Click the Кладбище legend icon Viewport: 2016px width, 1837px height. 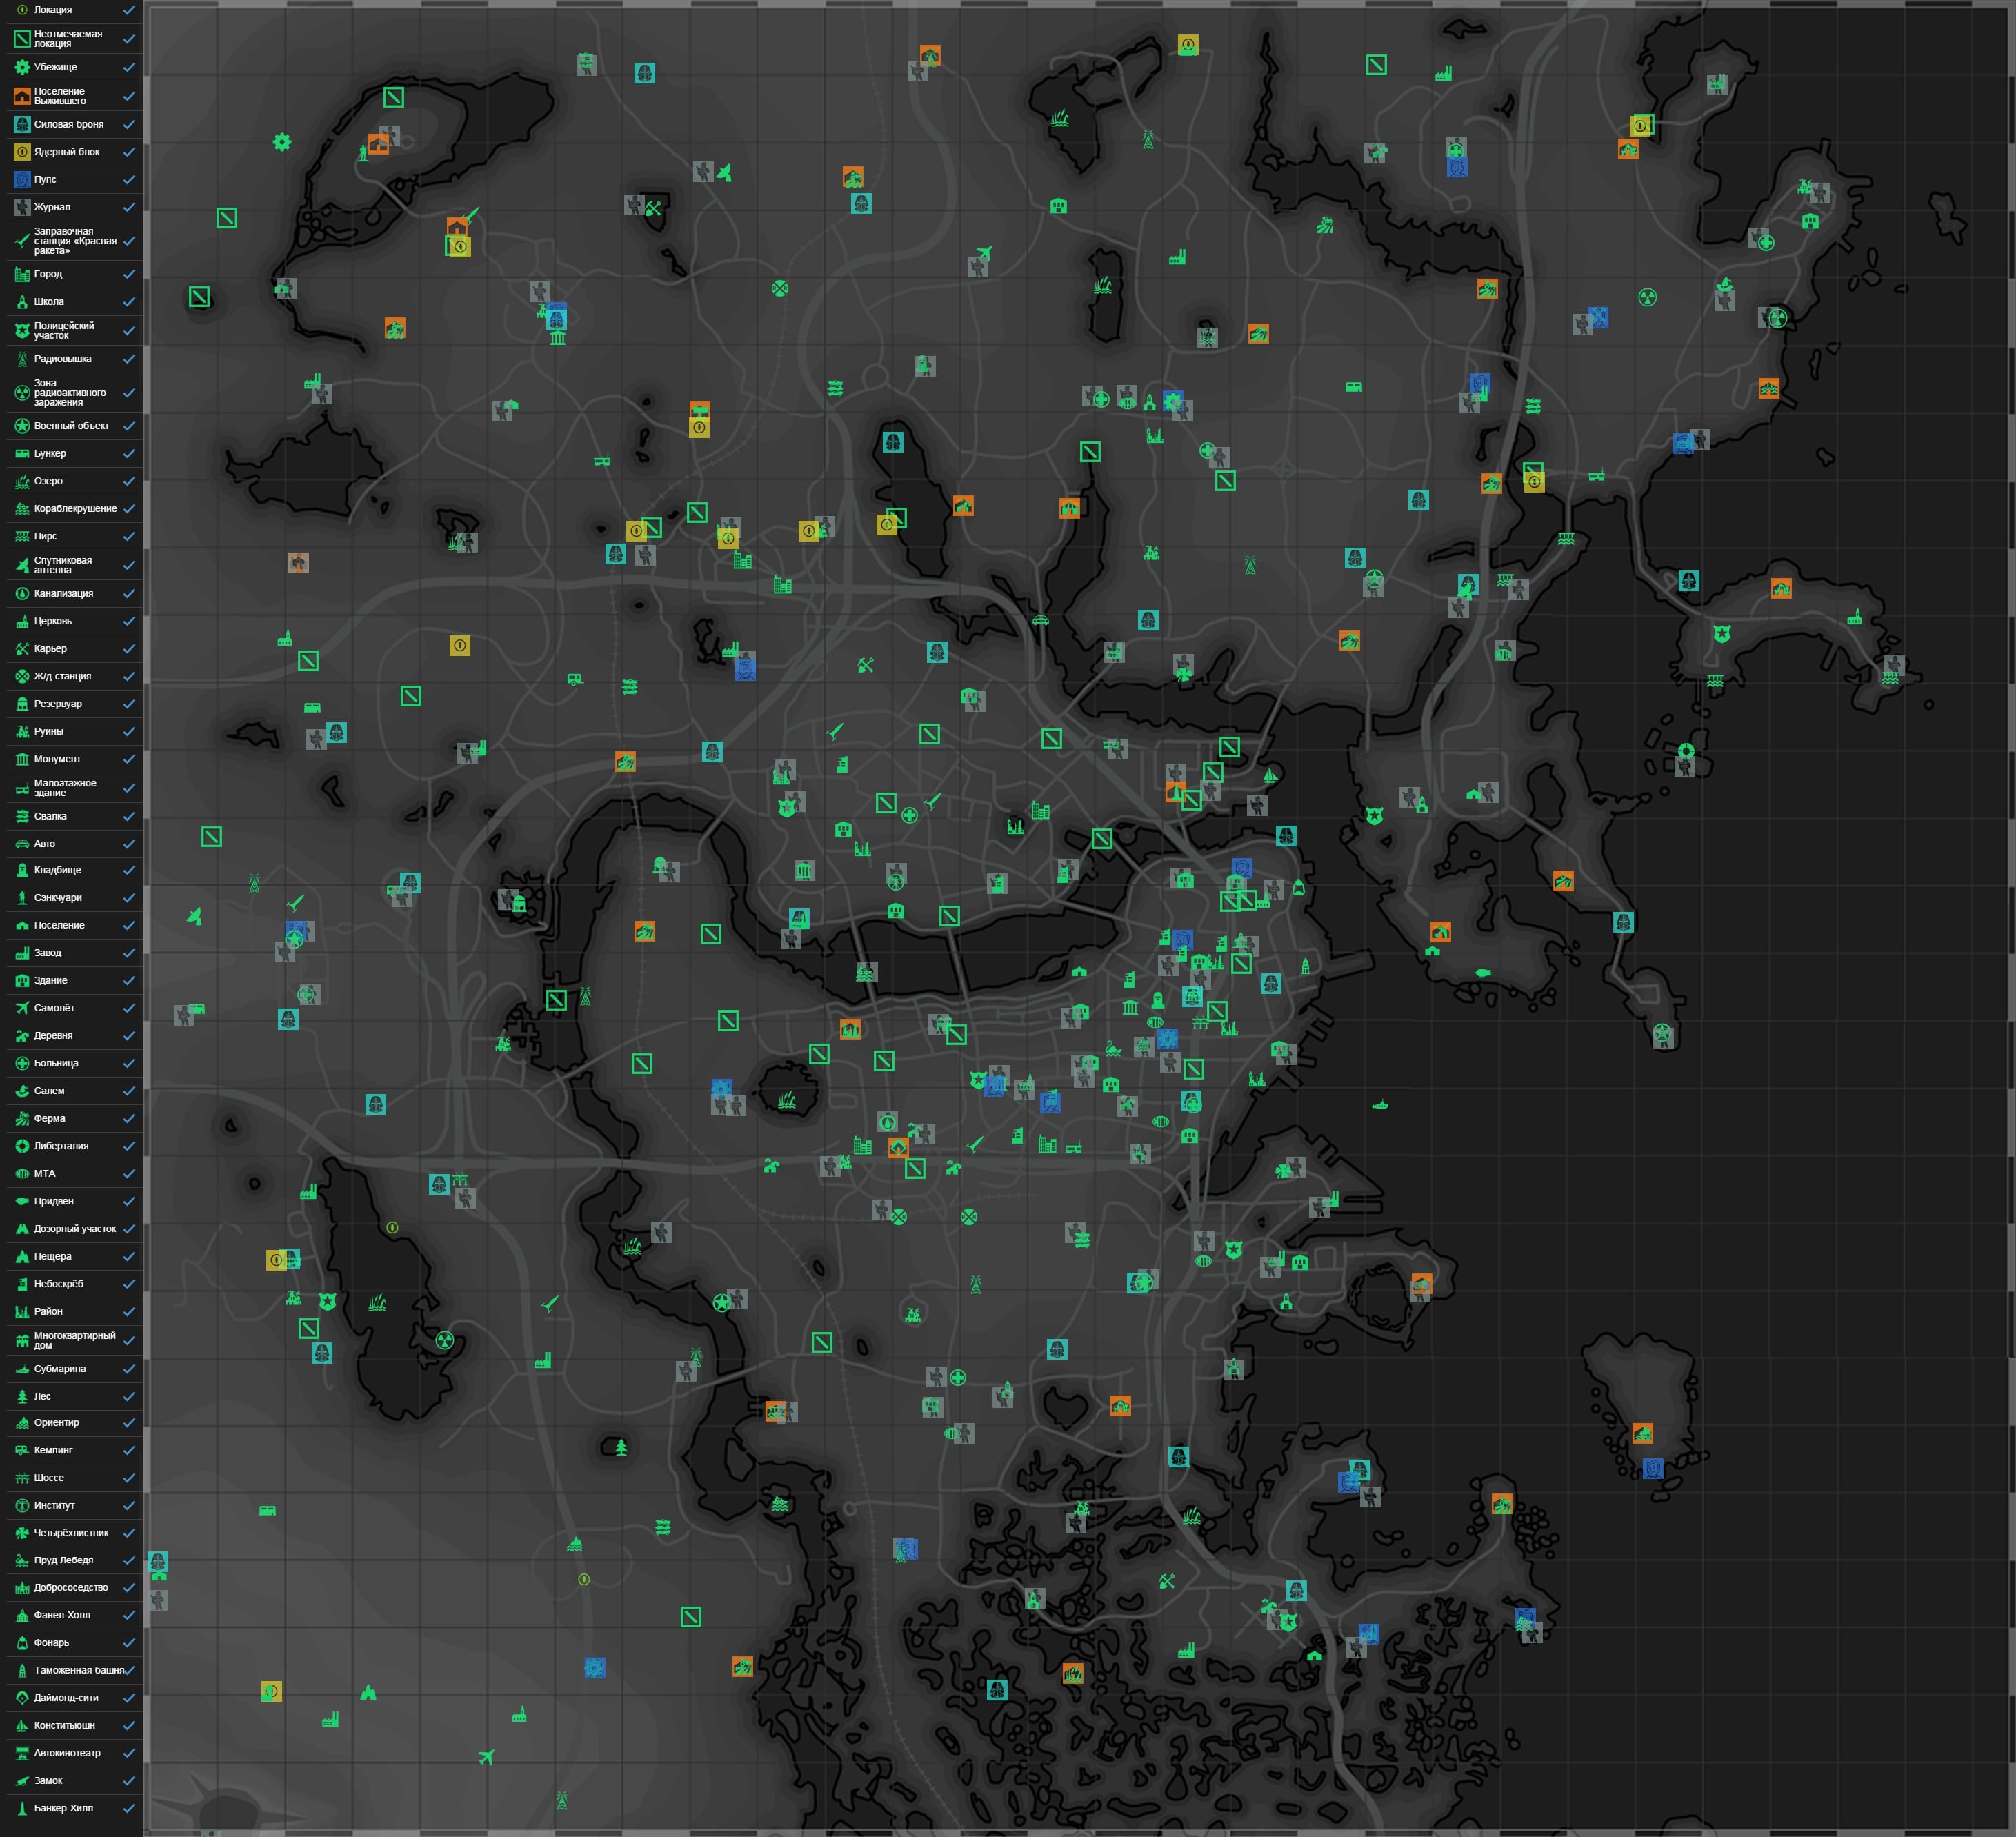click(22, 870)
